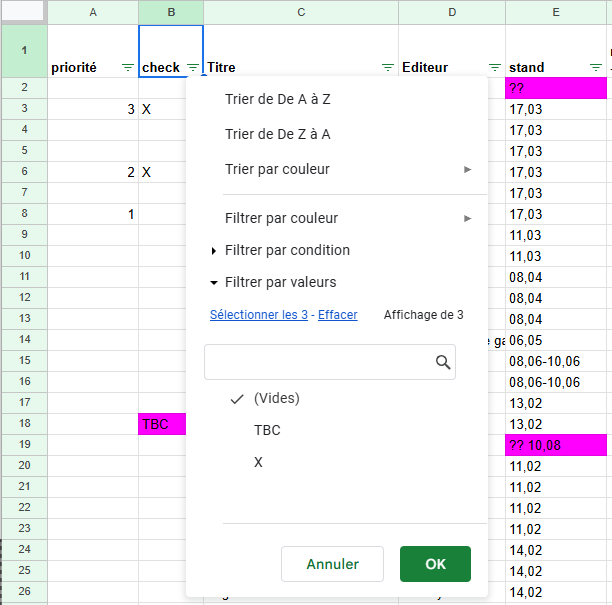Click the Effacer link
This screenshot has width=612, height=605.
click(x=337, y=314)
